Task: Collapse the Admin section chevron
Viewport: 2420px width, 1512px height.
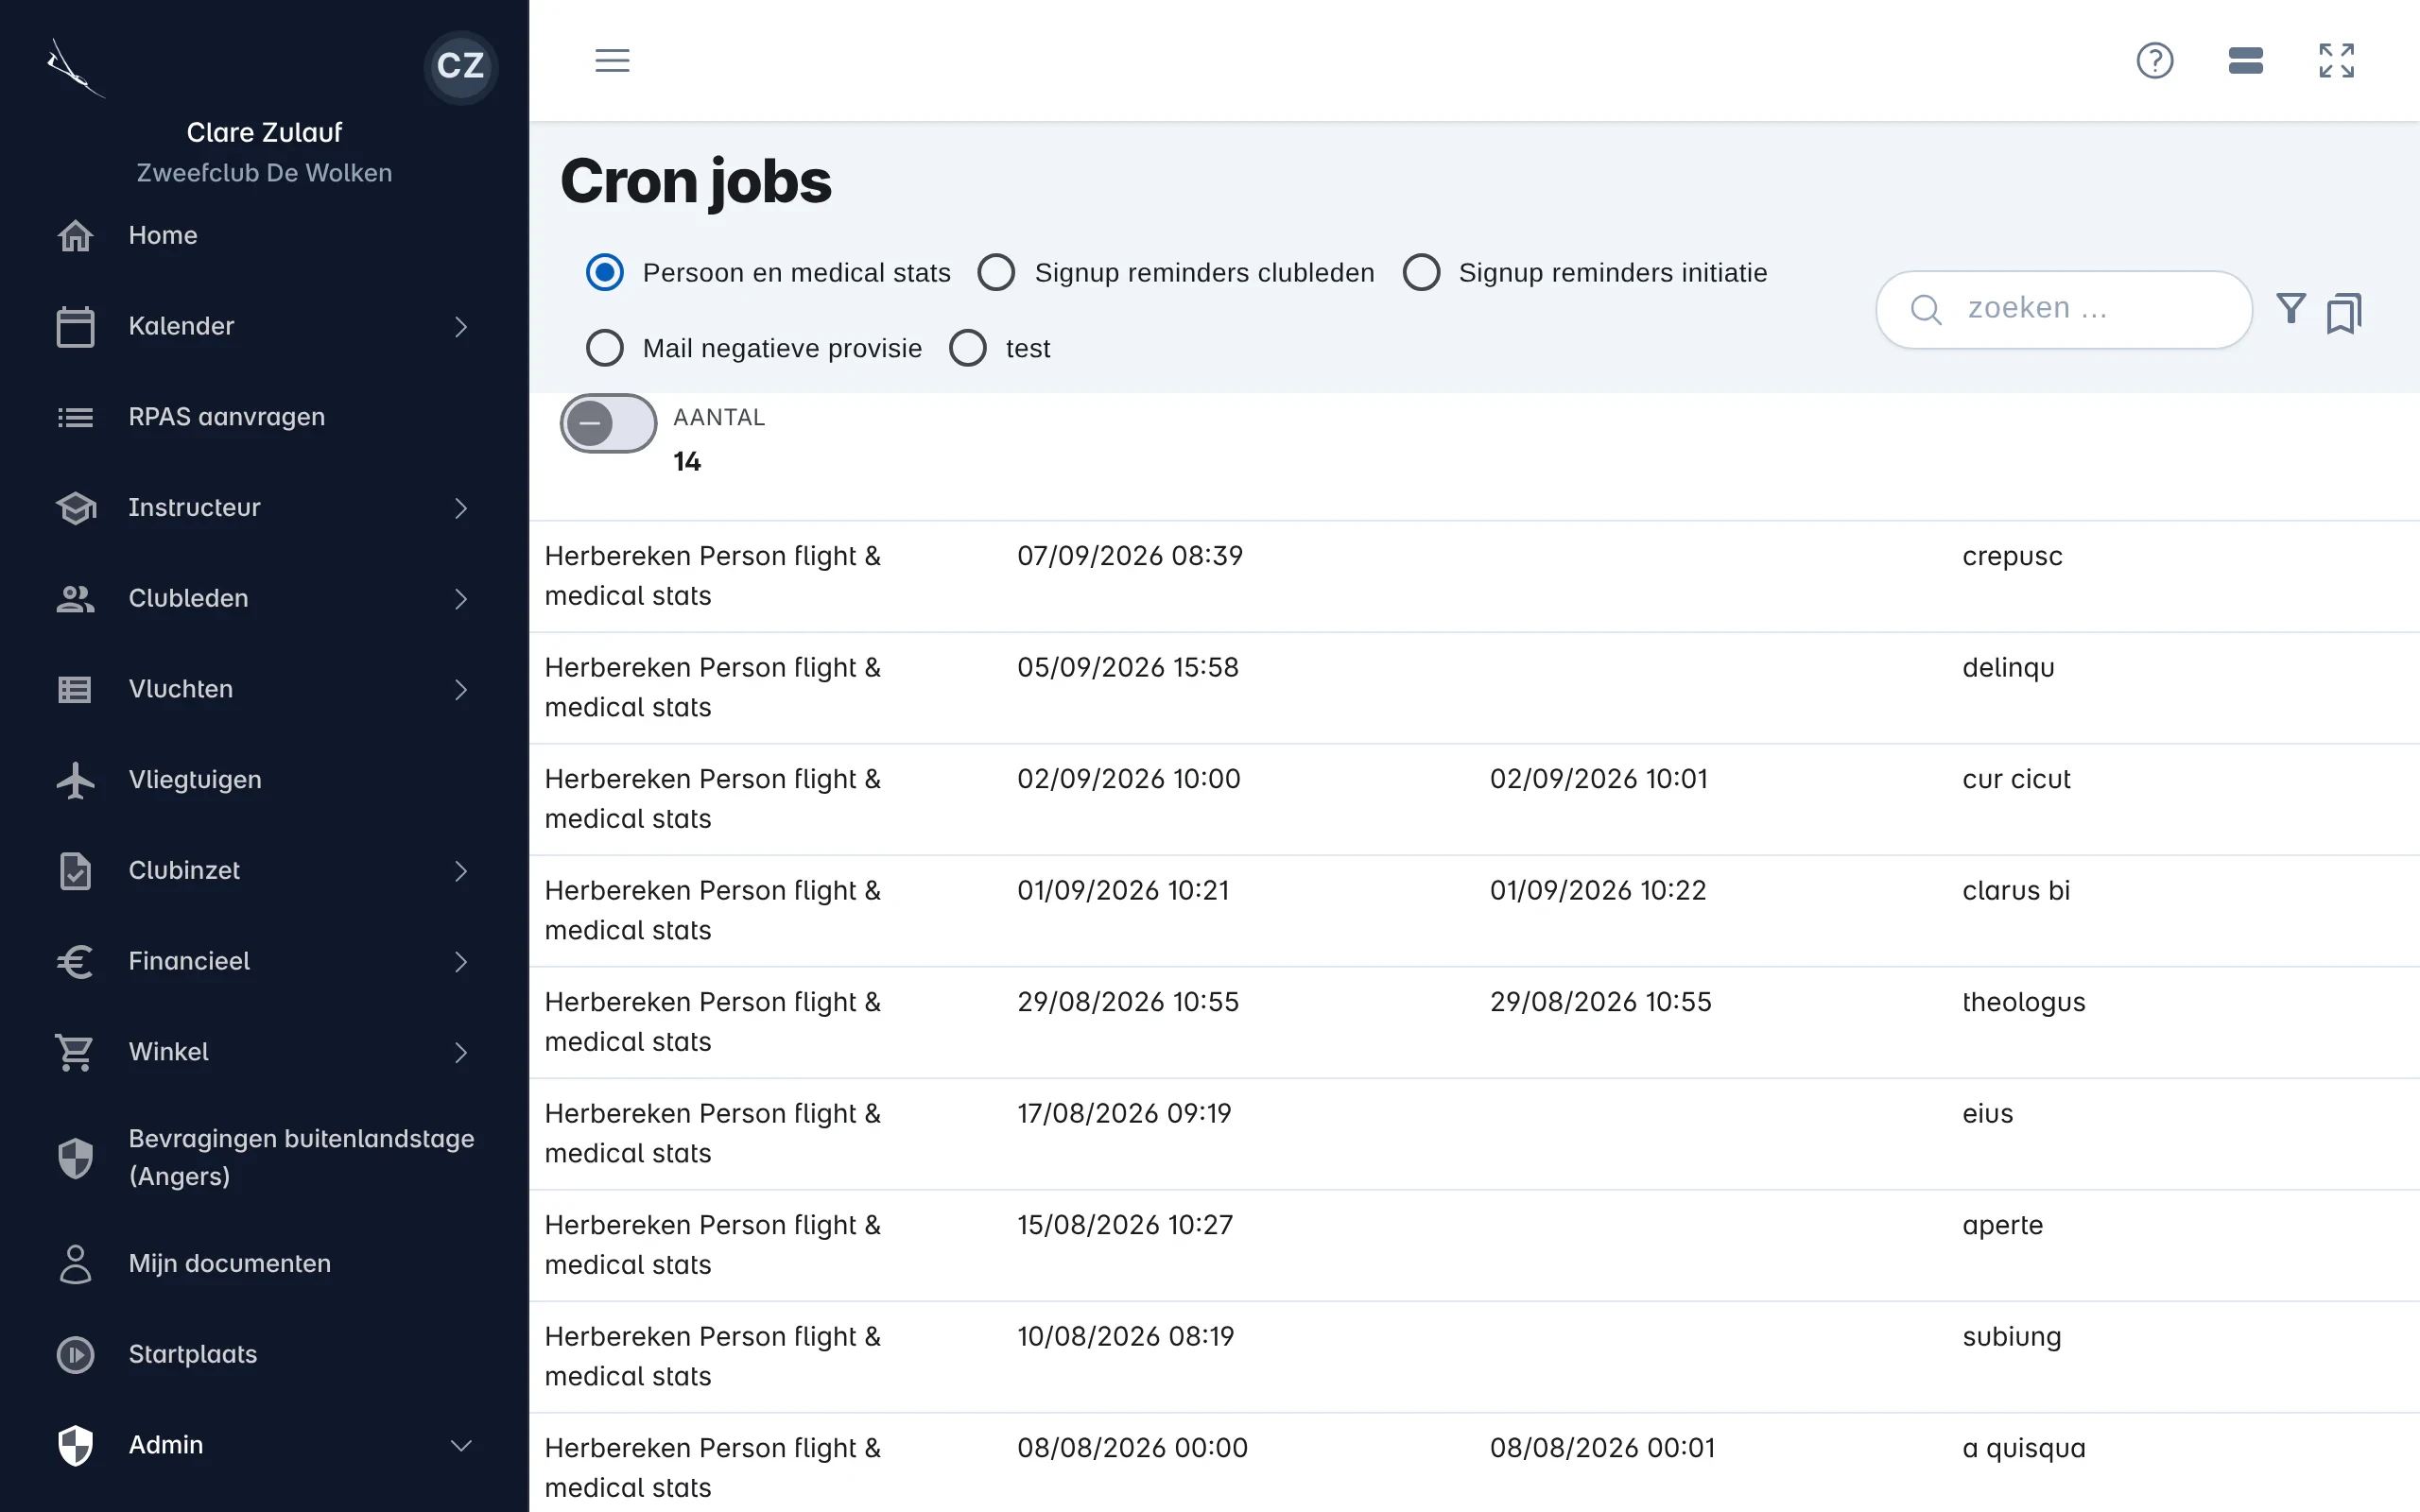Action: coord(461,1446)
